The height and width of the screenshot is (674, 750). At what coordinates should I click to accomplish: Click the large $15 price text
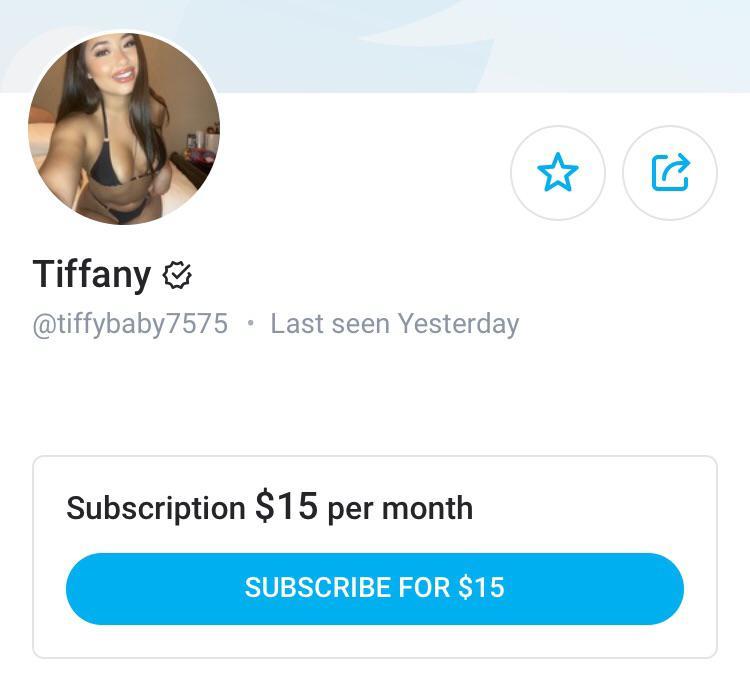pyautogui.click(x=286, y=506)
